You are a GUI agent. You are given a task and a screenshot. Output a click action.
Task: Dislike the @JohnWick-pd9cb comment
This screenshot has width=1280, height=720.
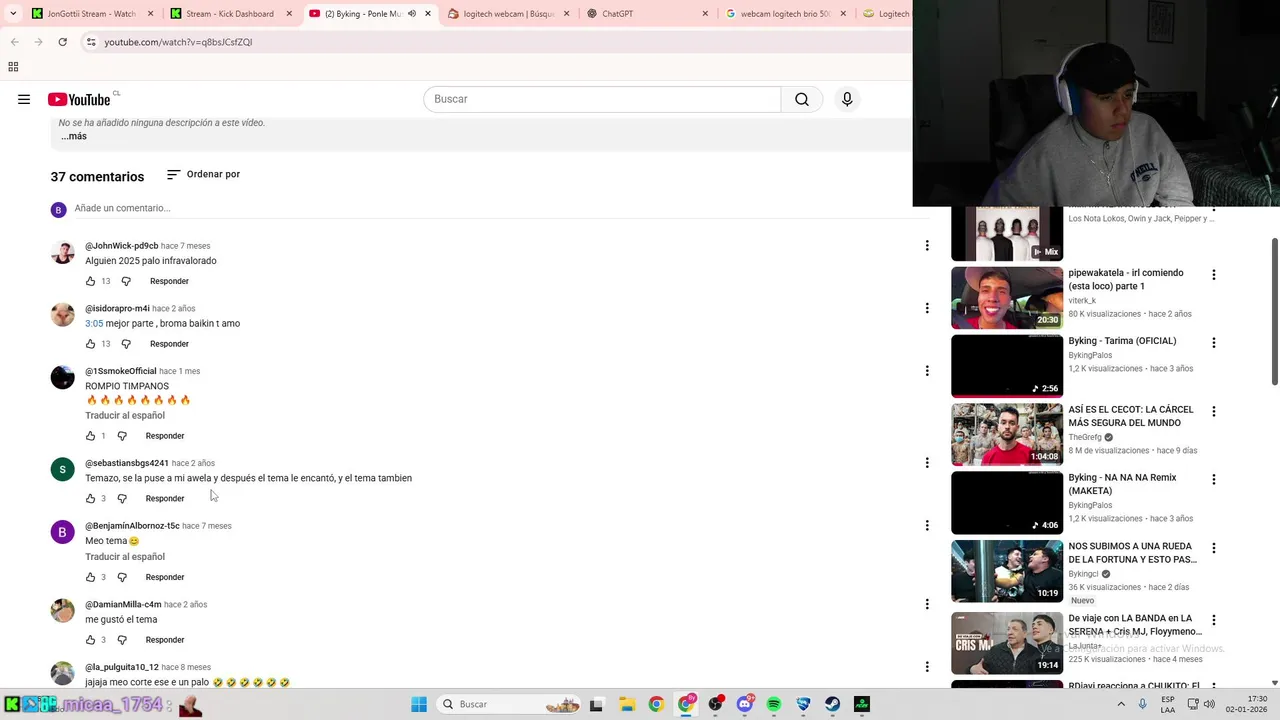point(126,281)
